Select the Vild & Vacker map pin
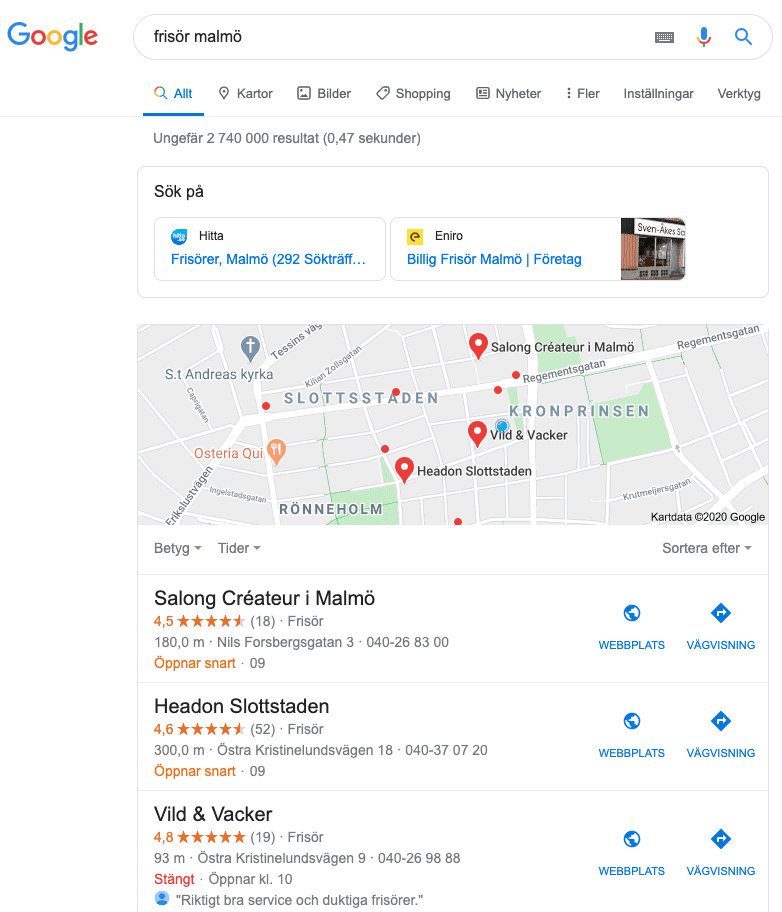 coord(477,434)
